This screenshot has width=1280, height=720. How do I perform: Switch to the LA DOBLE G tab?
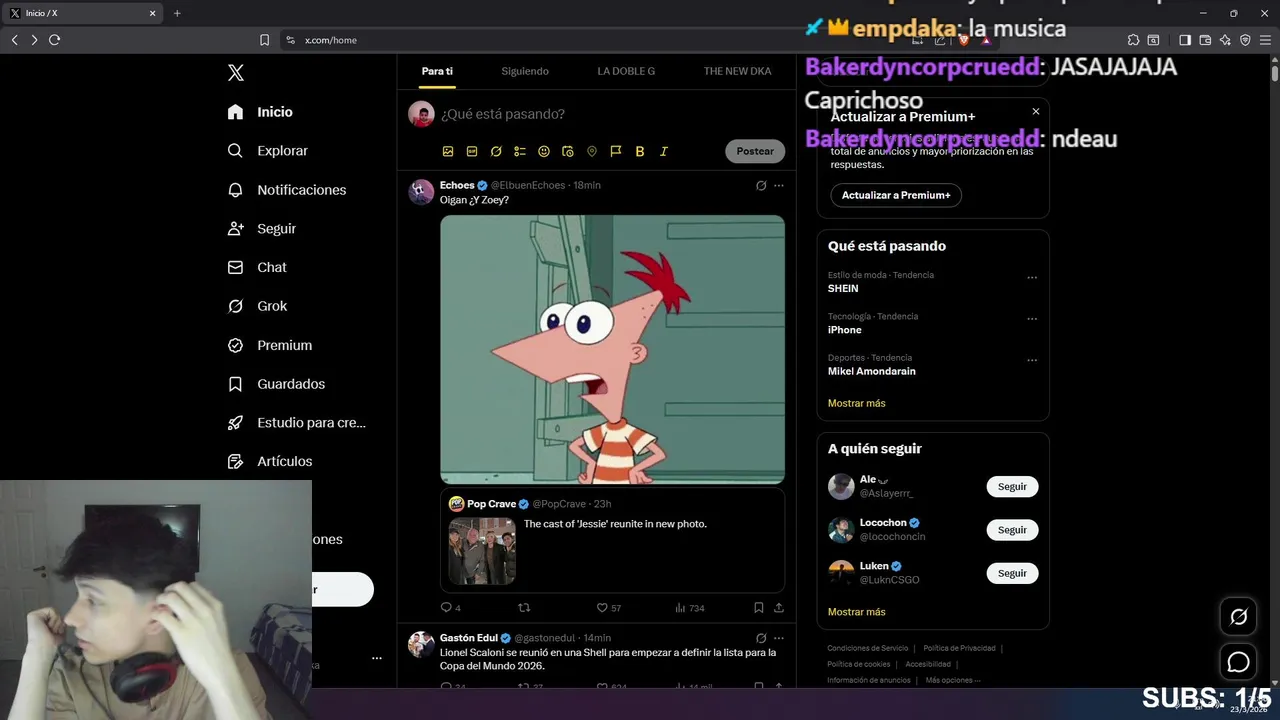click(x=626, y=71)
